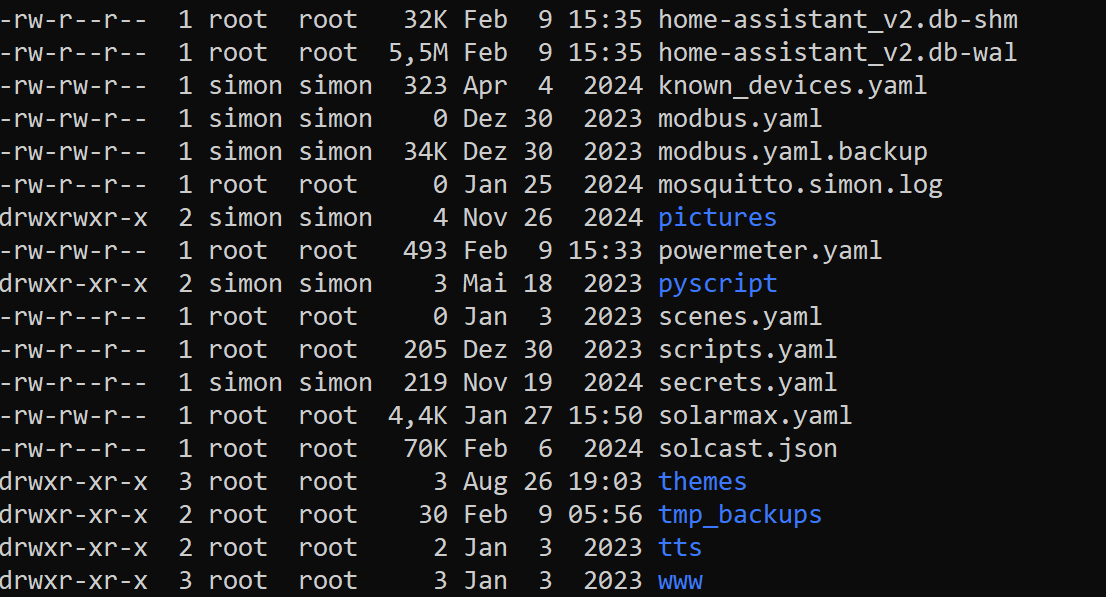Click the secrets.yaml filename
The image size is (1106, 597).
(747, 382)
